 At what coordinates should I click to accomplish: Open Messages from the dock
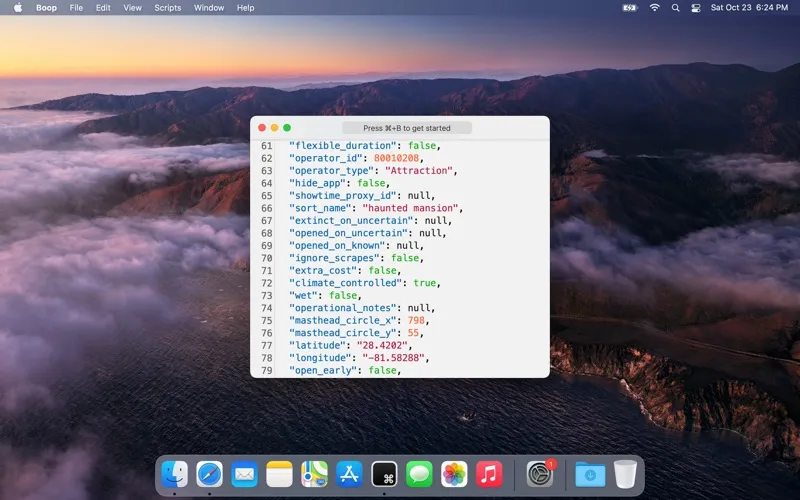419,474
